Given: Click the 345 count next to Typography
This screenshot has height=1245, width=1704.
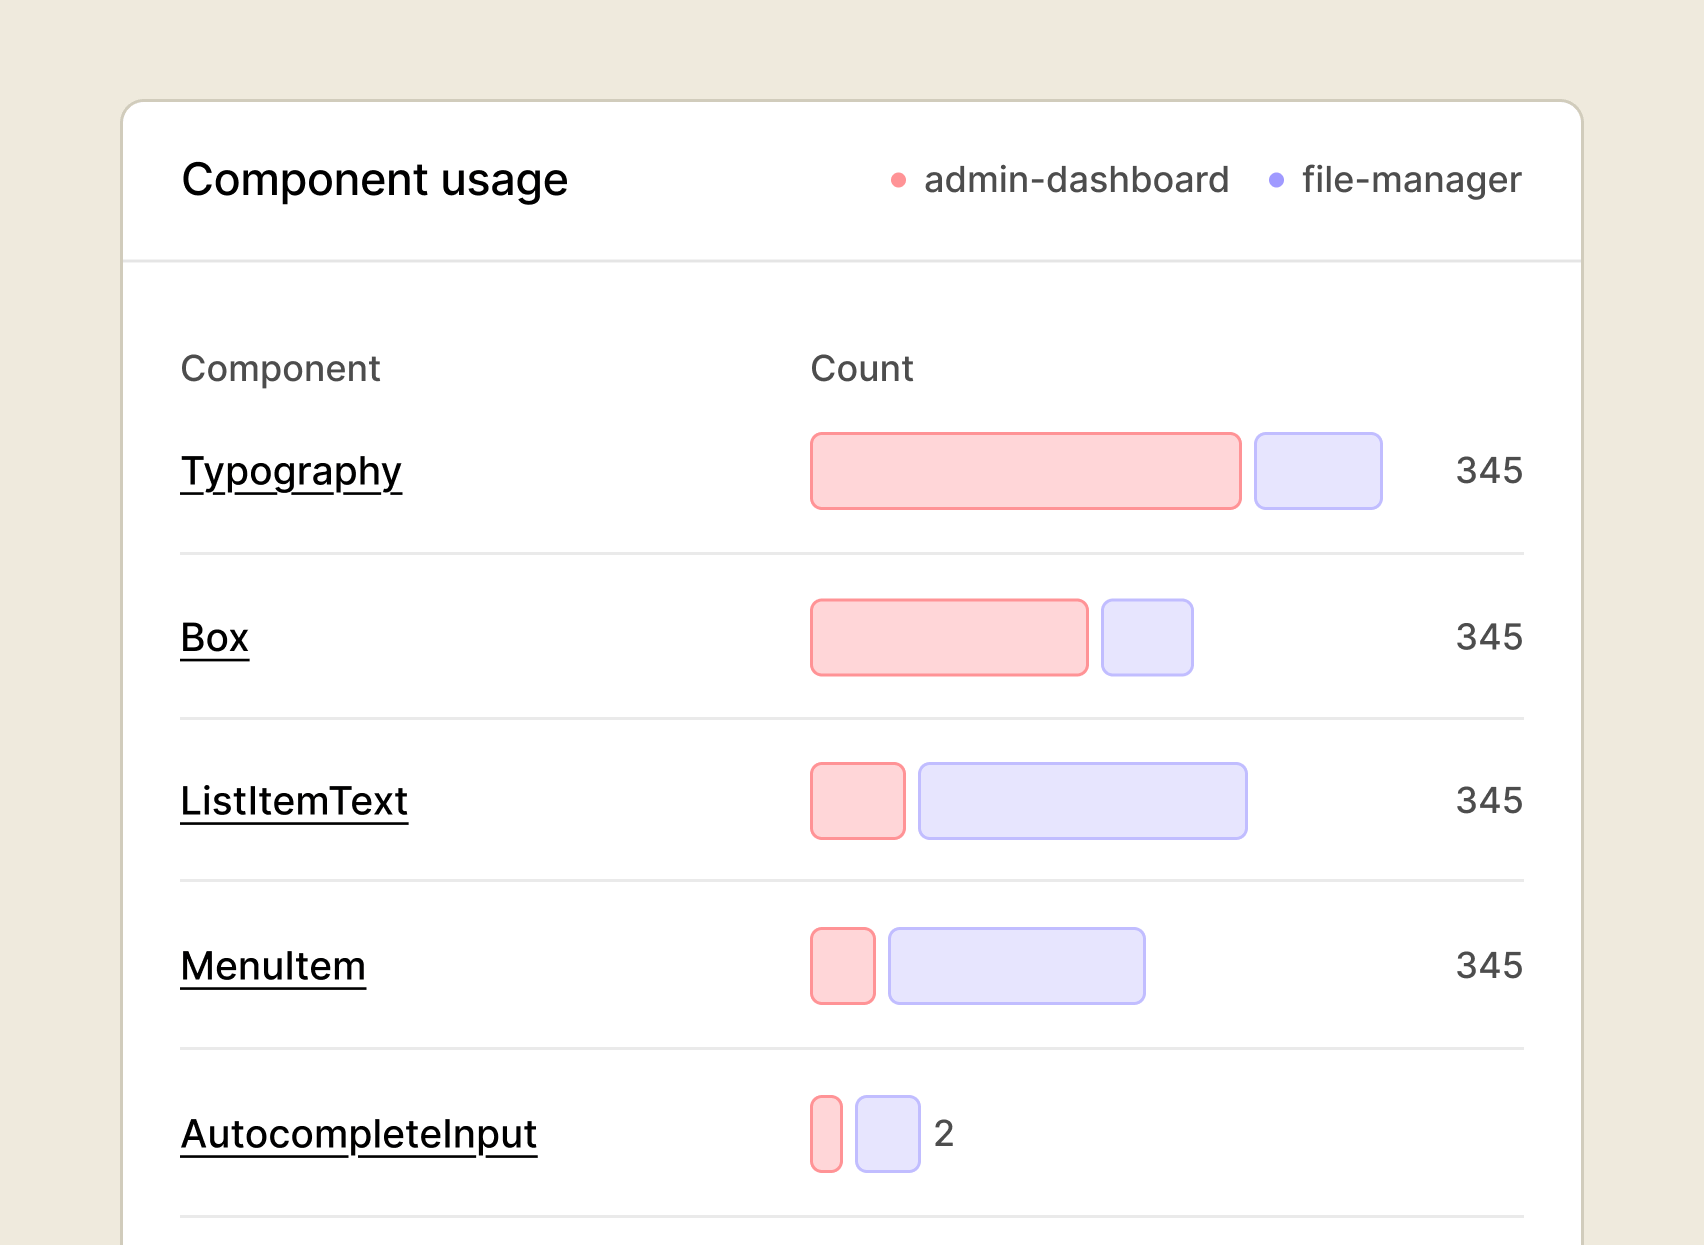Looking at the screenshot, I should click(x=1488, y=471).
